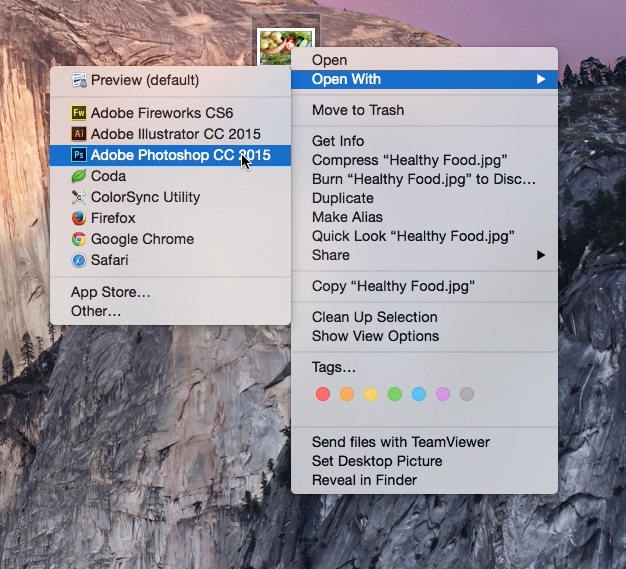Choose Adobe Fireworks CS6 from the submenu
The height and width of the screenshot is (569, 626).
pos(170,113)
